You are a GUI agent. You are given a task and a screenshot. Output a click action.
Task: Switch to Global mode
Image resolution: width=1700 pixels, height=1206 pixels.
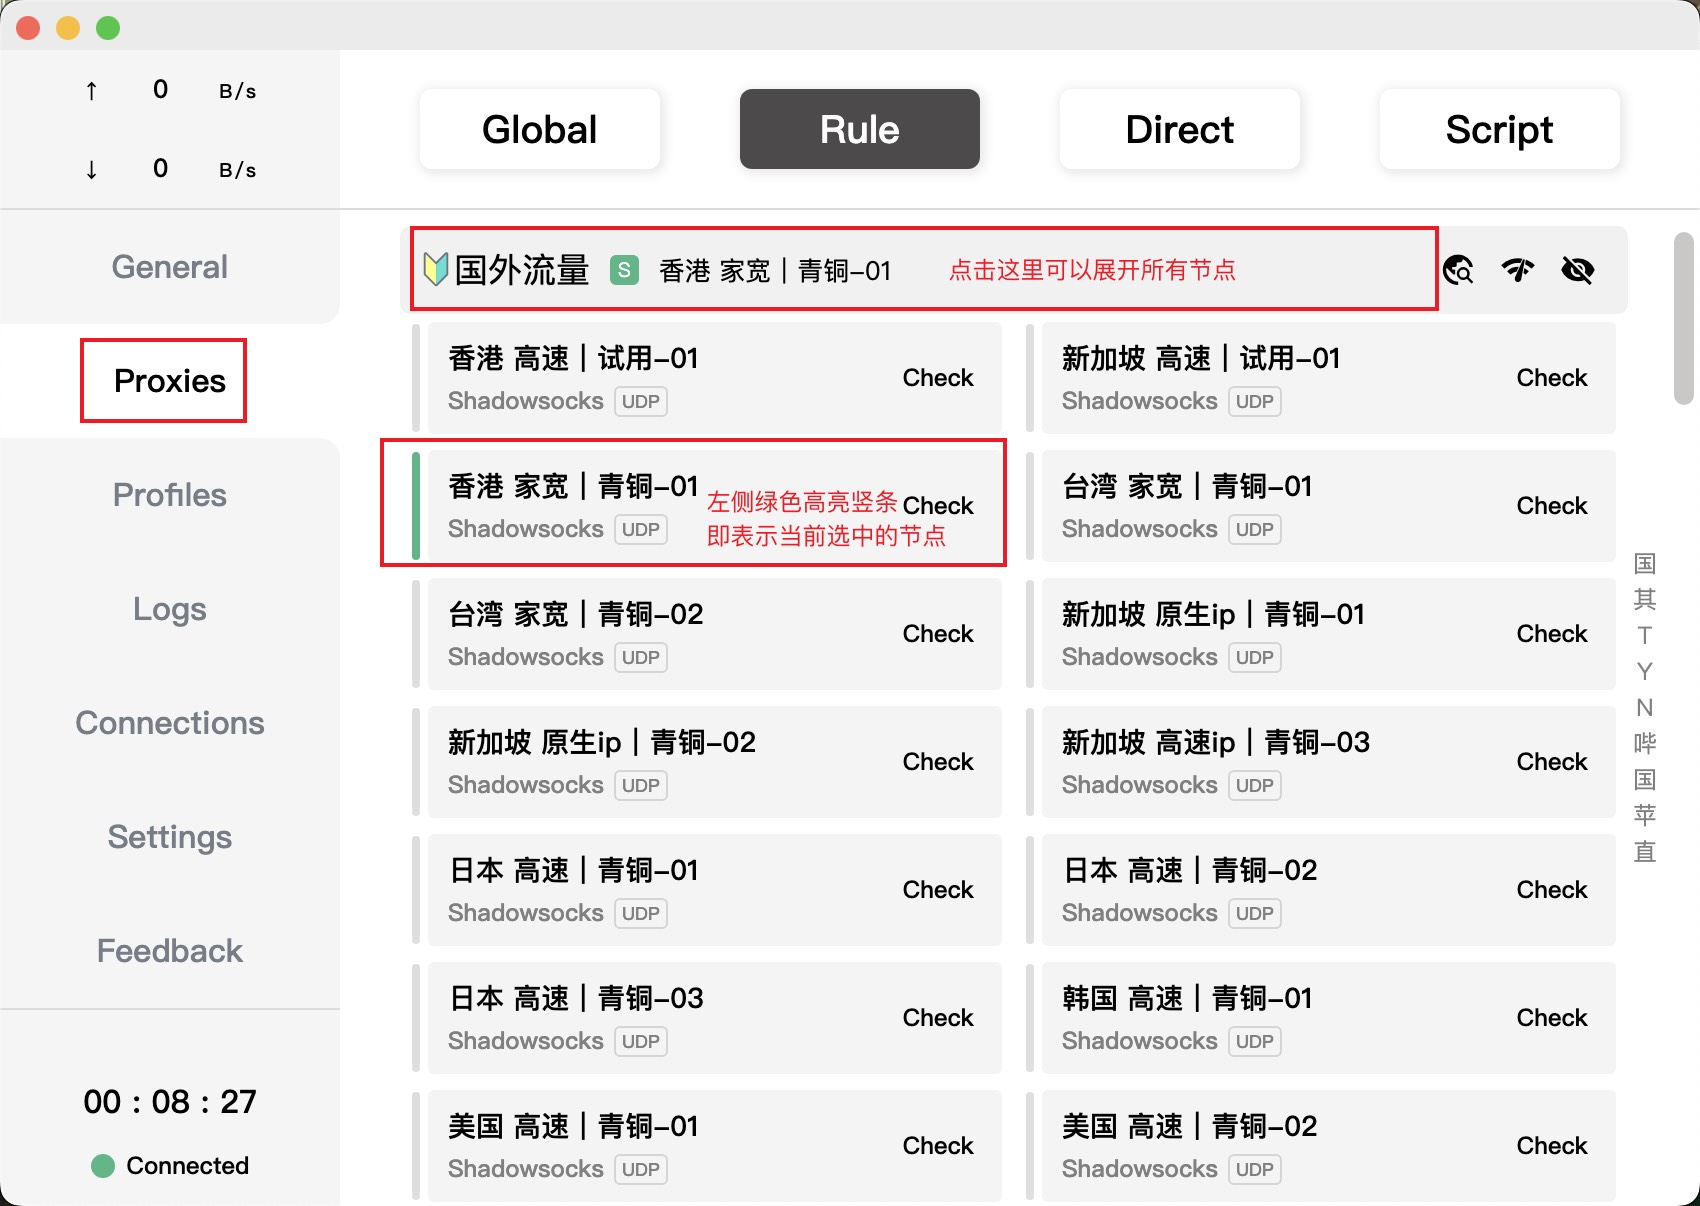pos(540,129)
